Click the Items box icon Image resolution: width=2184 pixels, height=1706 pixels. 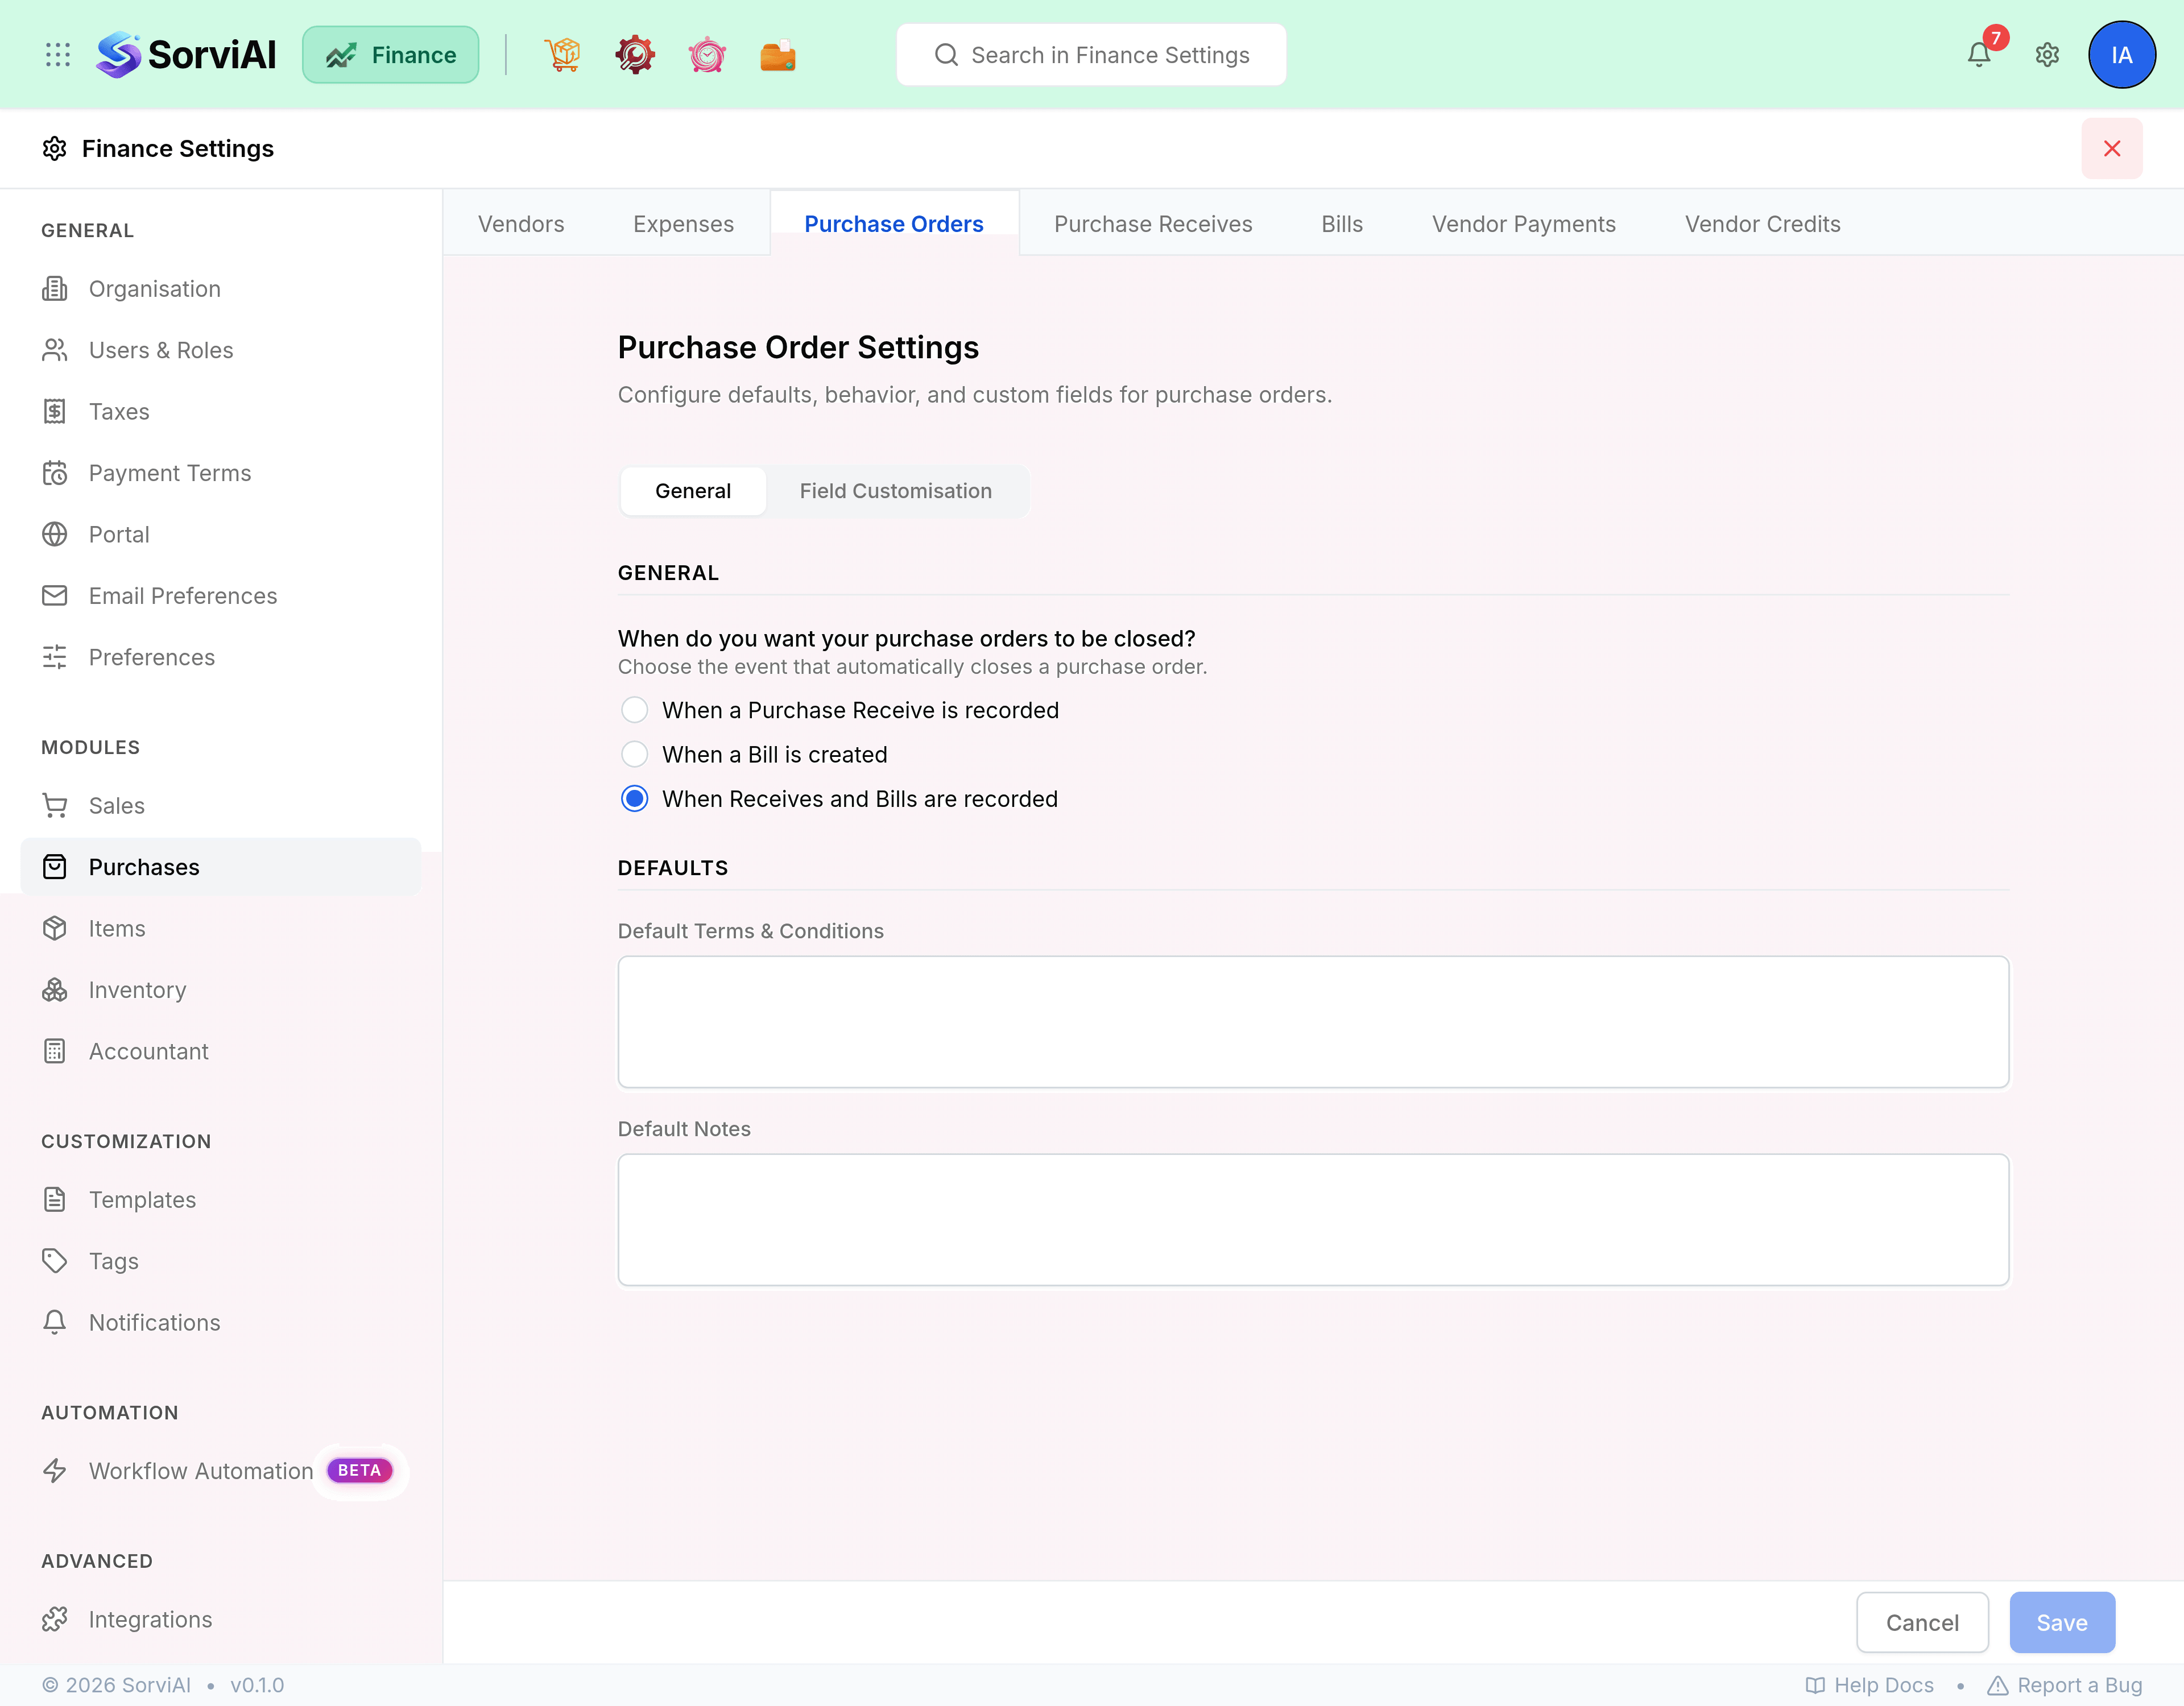tap(55, 928)
